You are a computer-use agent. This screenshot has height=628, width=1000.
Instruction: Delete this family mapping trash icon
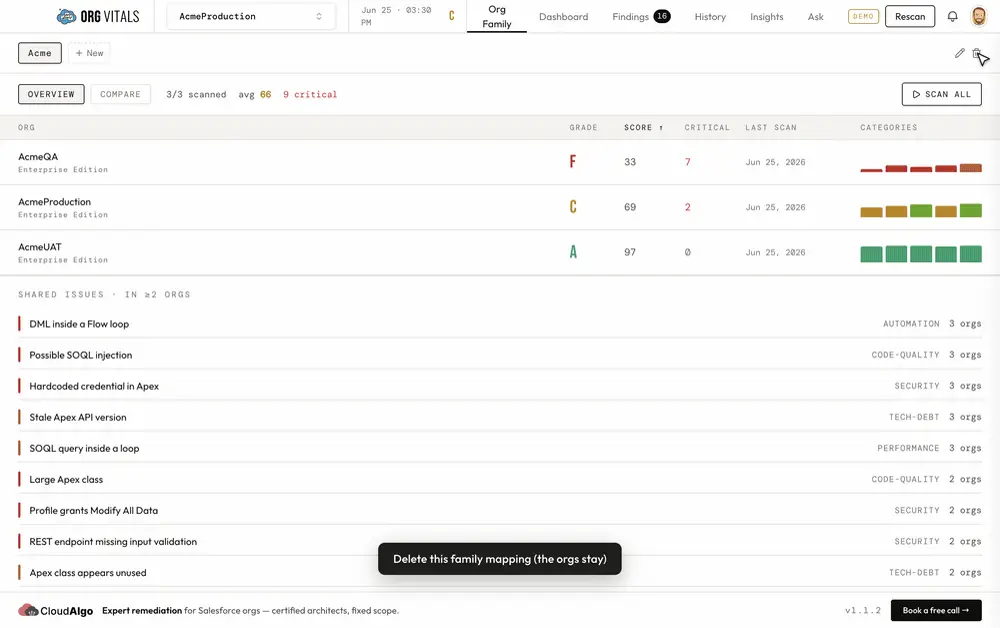coord(976,53)
